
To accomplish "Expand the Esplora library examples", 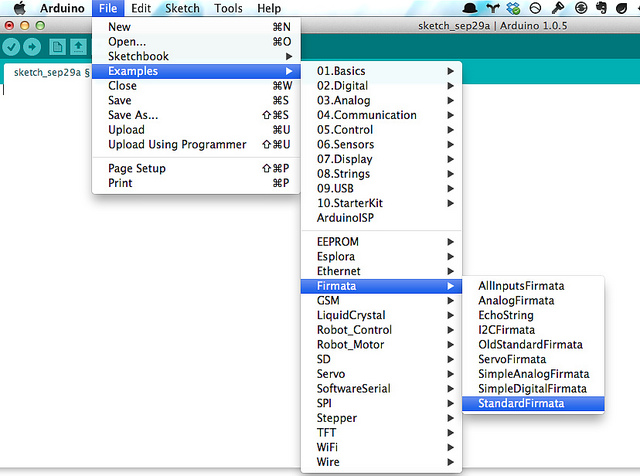I will coord(381,256).
